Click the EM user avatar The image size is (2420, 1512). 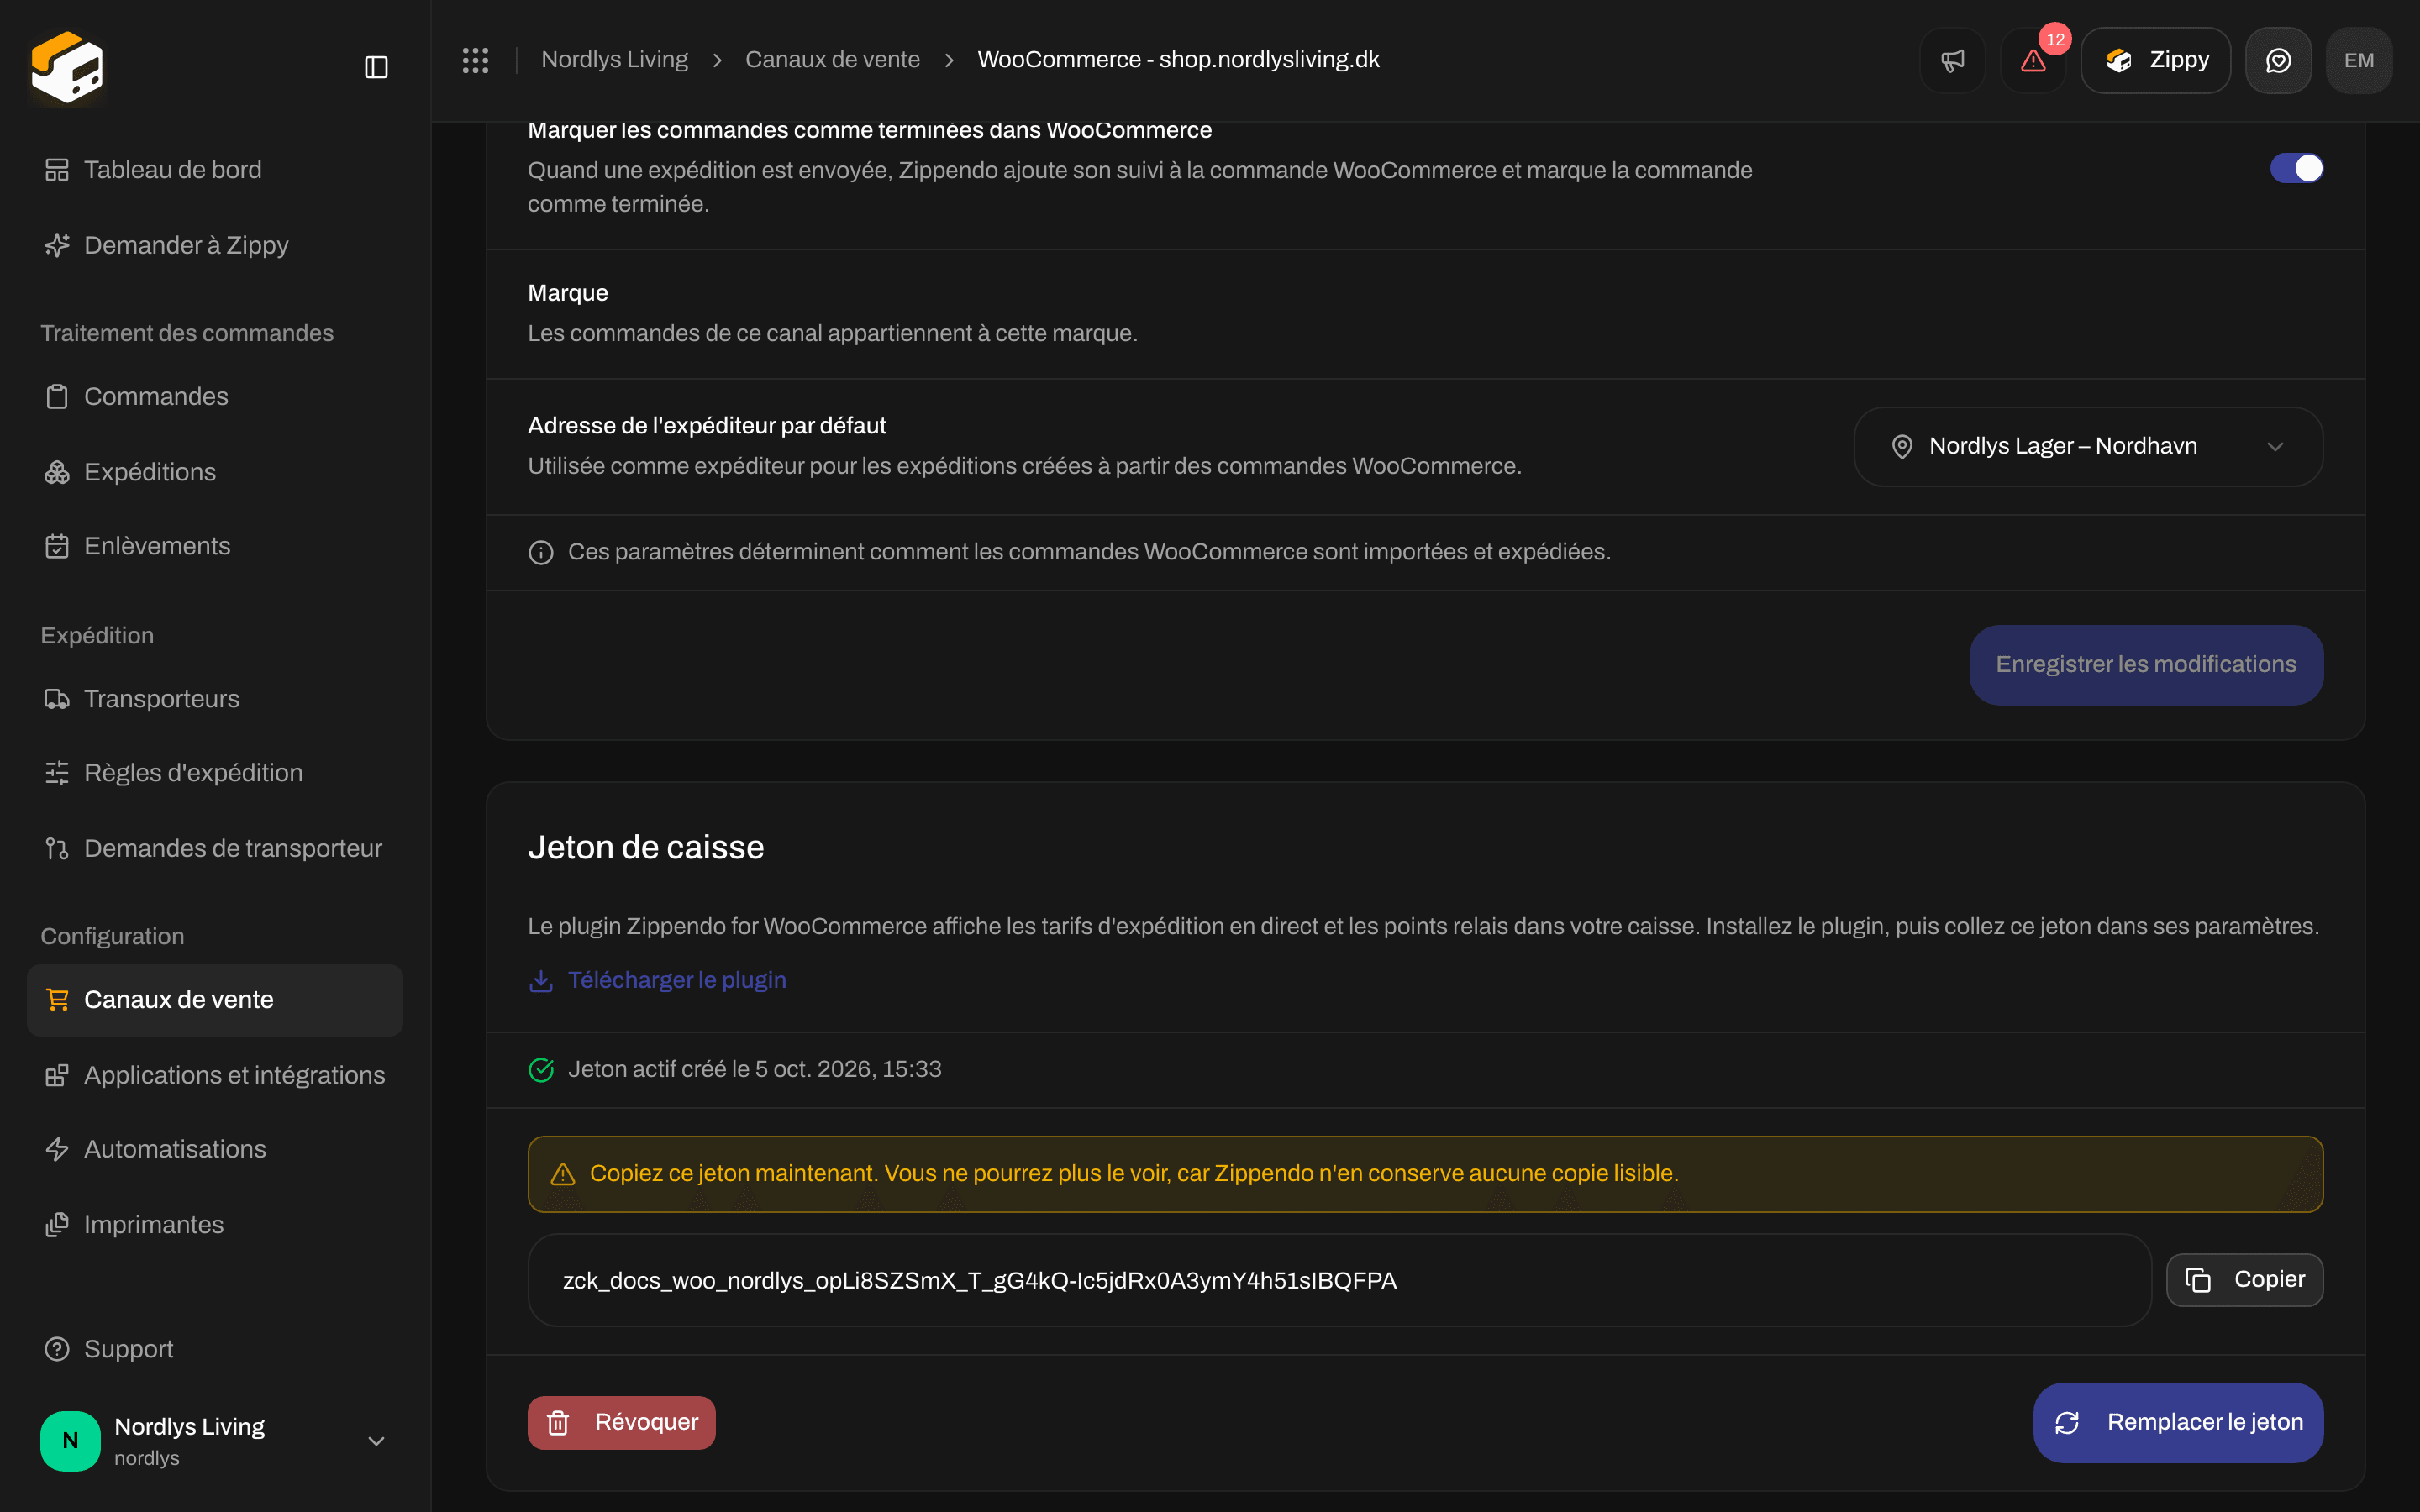click(2359, 60)
